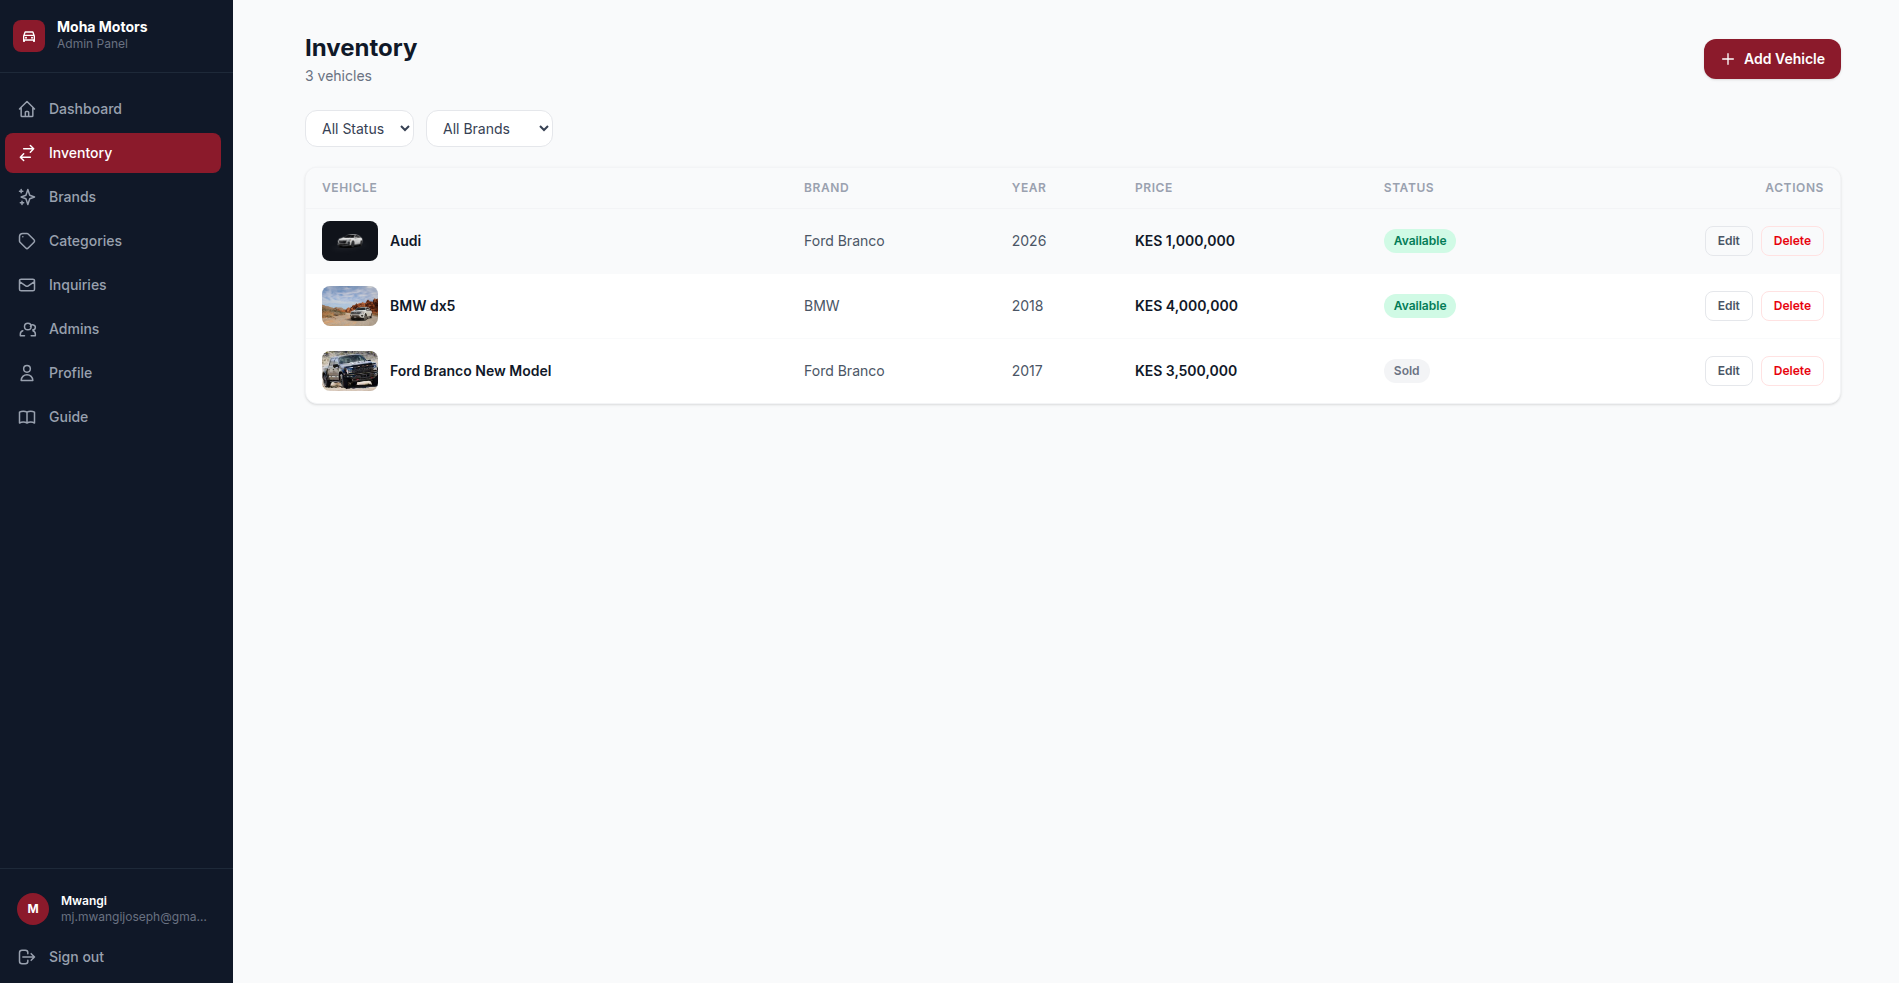
Task: Click the Inventory arrows icon in sidebar
Action: click(27, 153)
